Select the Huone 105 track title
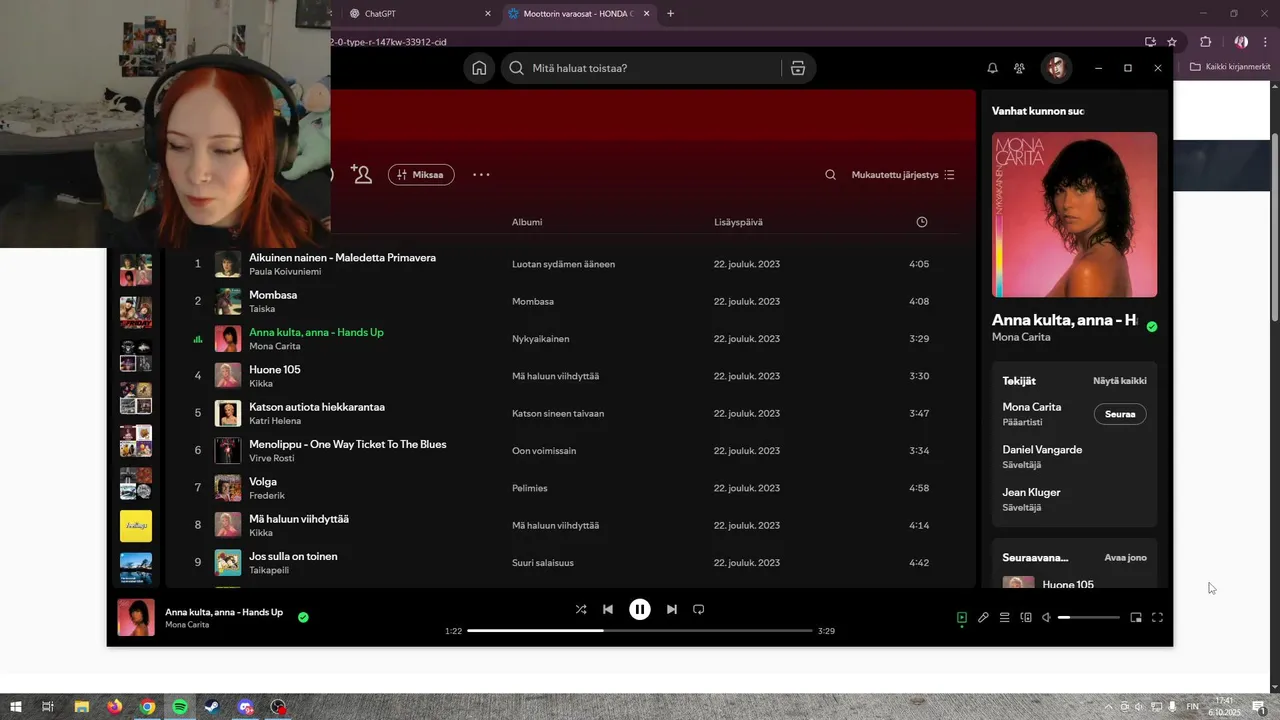 275,370
